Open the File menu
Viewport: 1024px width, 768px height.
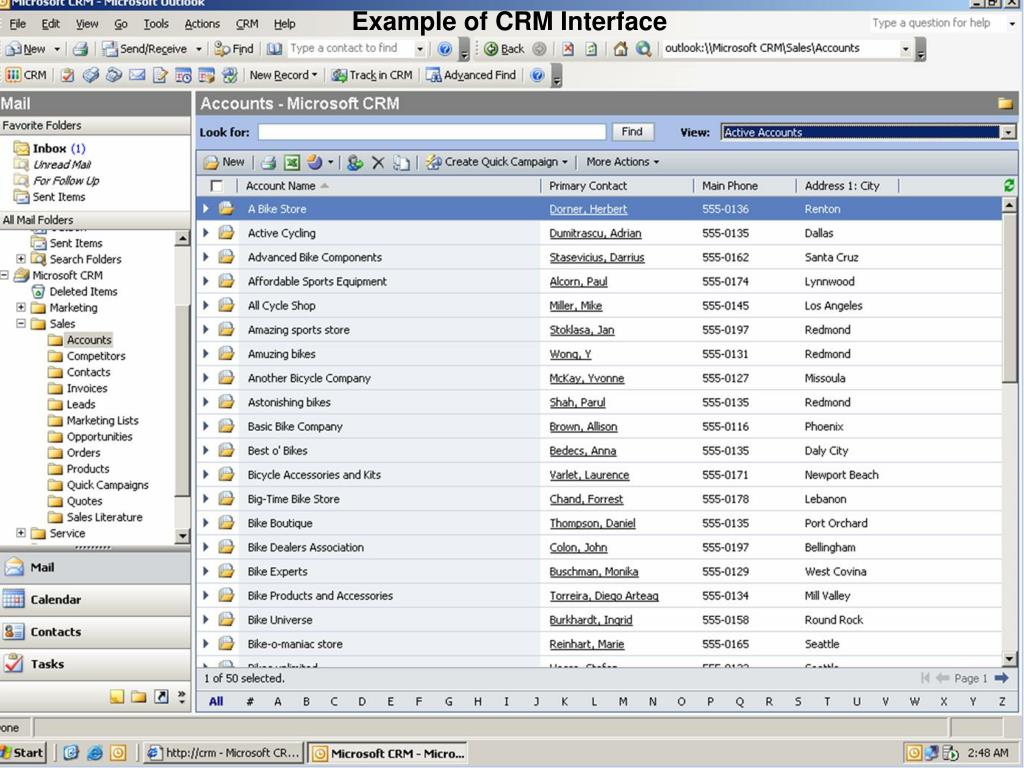pos(18,24)
